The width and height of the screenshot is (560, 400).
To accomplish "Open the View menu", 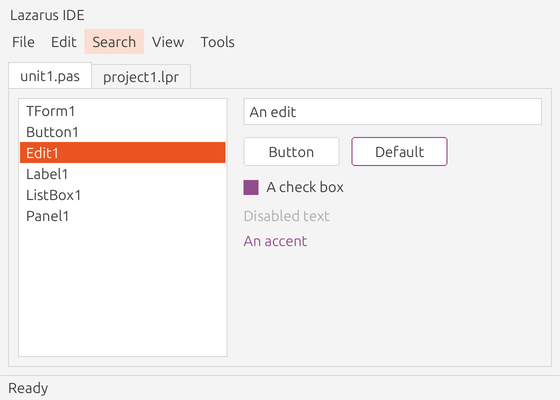I will [168, 42].
